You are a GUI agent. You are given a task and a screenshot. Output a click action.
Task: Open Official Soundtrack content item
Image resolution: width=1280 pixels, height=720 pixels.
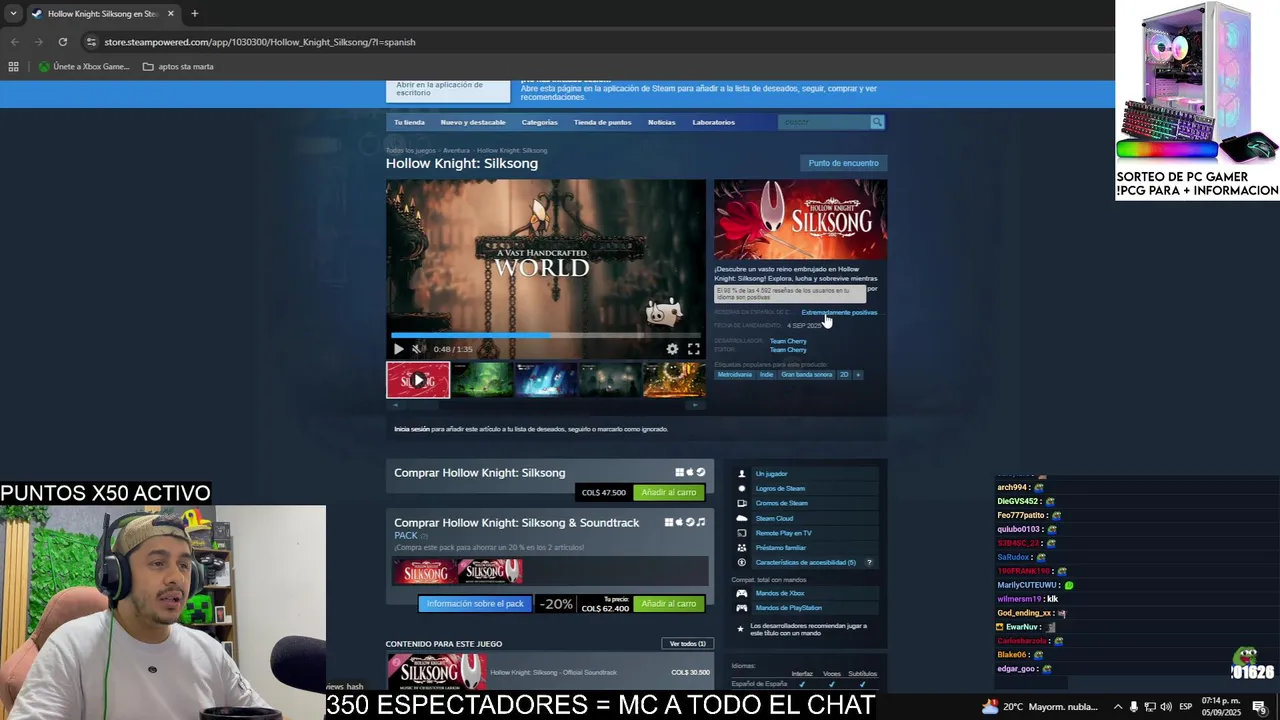pos(550,672)
